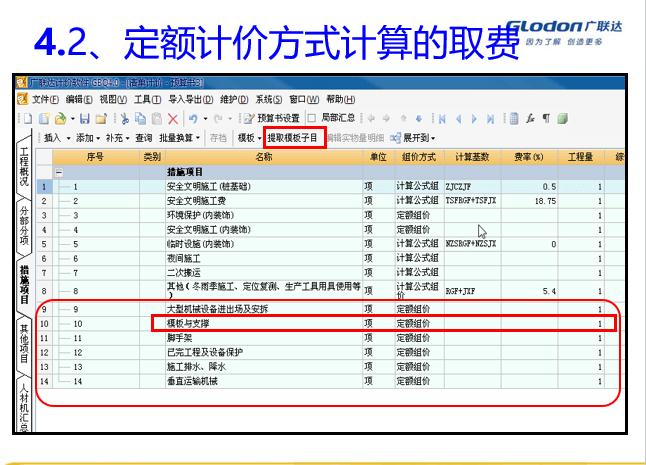This screenshot has width=646, height=465.
Task: Click the move up arrow icon
Action: [x=403, y=119]
